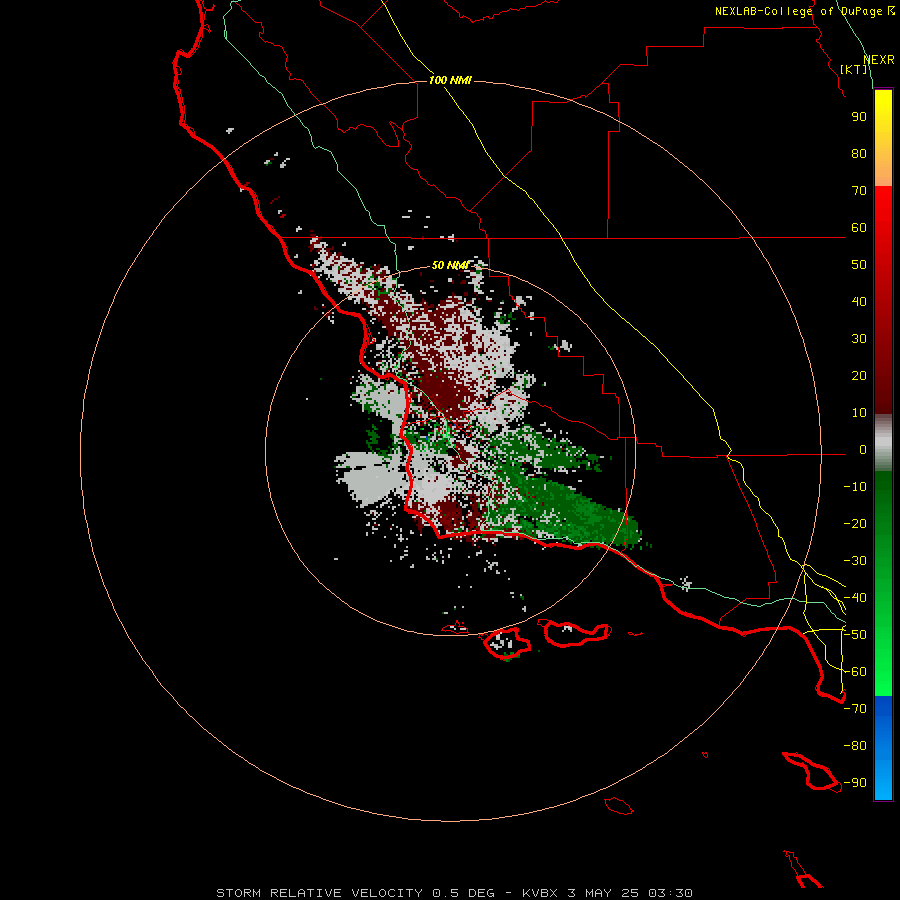Screen dimensions: 900x900
Task: Click the -30 value on the velocity scale
Action: coord(855,561)
